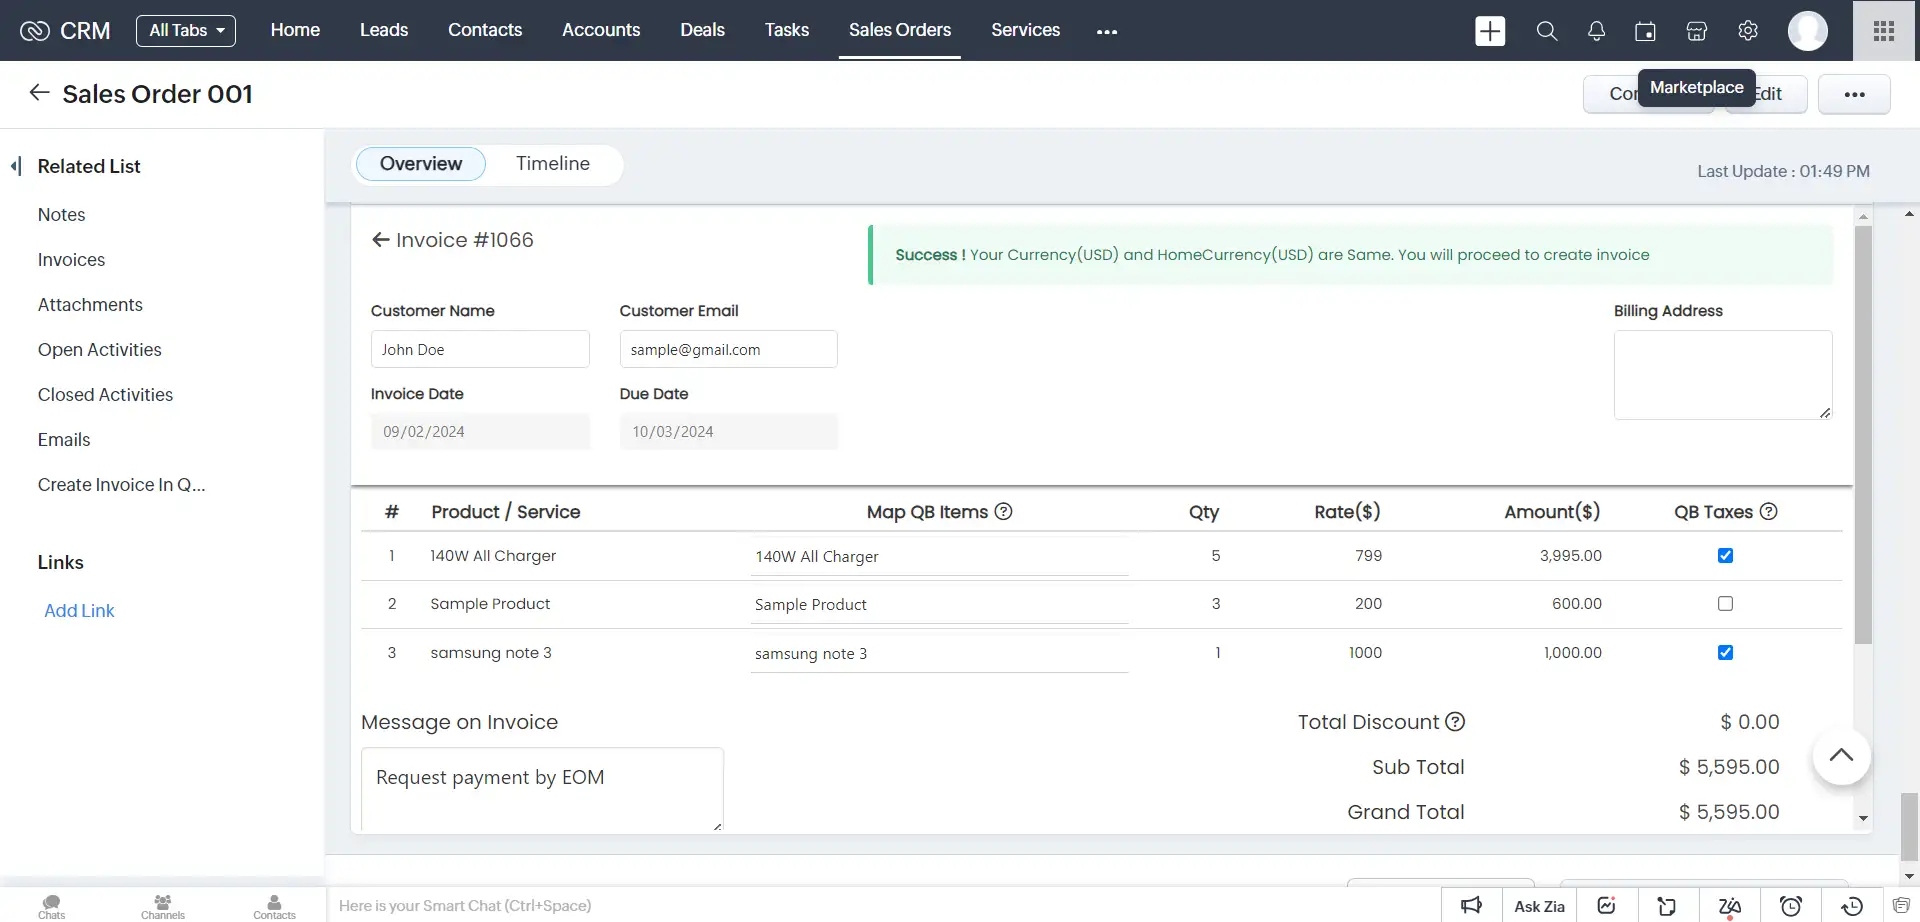Click the Map QB Items help icon
The width and height of the screenshot is (1920, 922).
[1003, 512]
